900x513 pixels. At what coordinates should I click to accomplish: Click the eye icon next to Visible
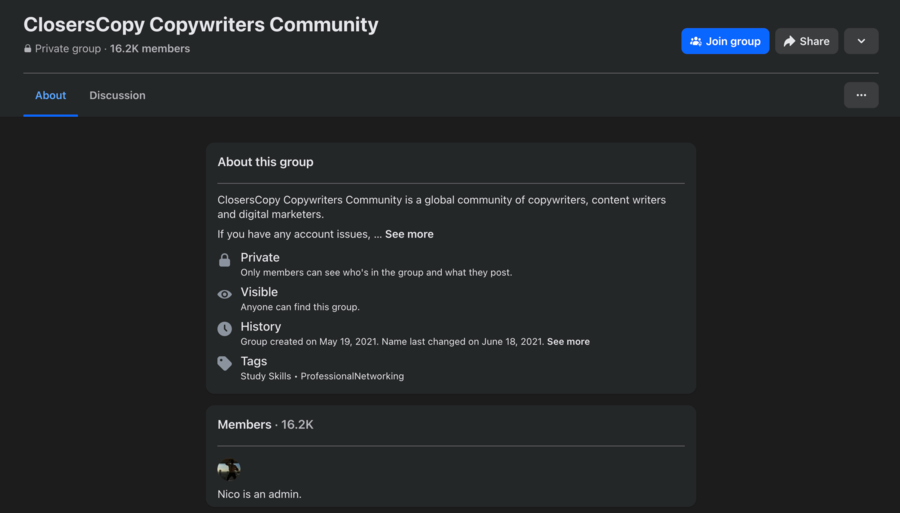[224, 294]
